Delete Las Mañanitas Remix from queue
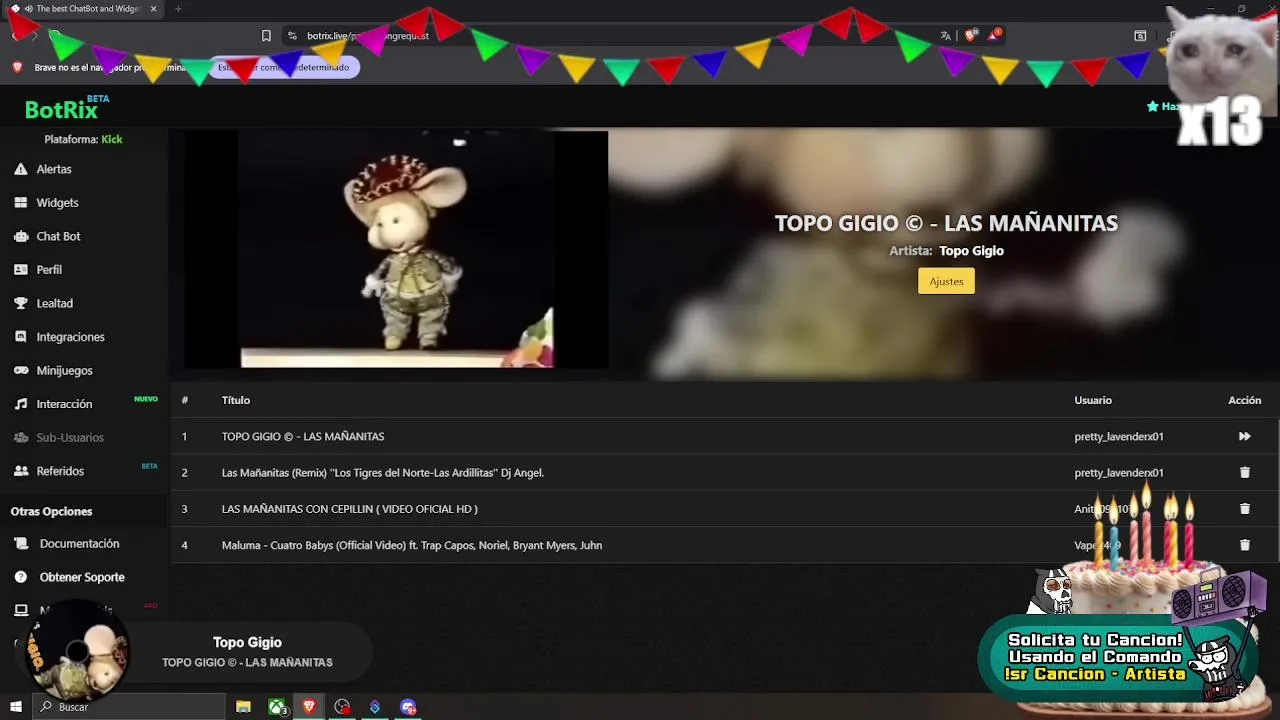Viewport: 1280px width, 720px height. click(1244, 472)
